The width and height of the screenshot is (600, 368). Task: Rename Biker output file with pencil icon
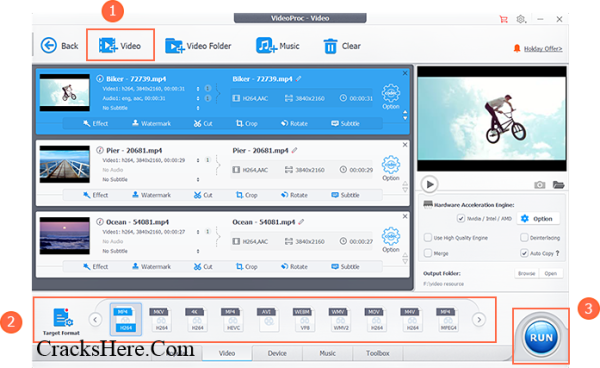[x=298, y=79]
